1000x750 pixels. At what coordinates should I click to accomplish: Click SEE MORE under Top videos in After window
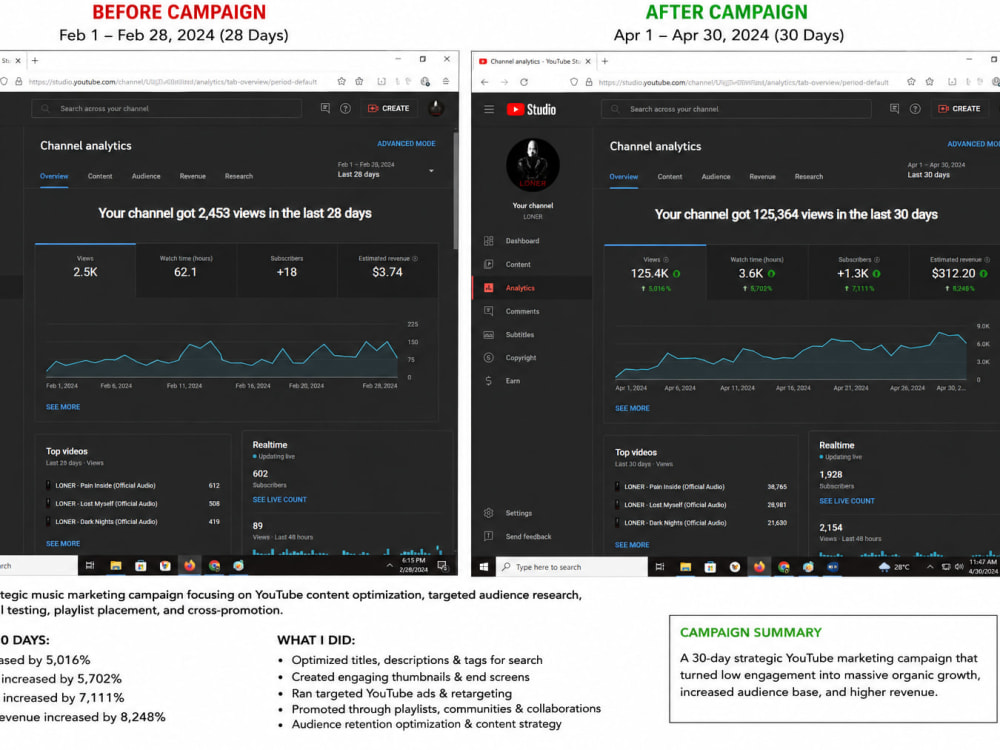632,545
